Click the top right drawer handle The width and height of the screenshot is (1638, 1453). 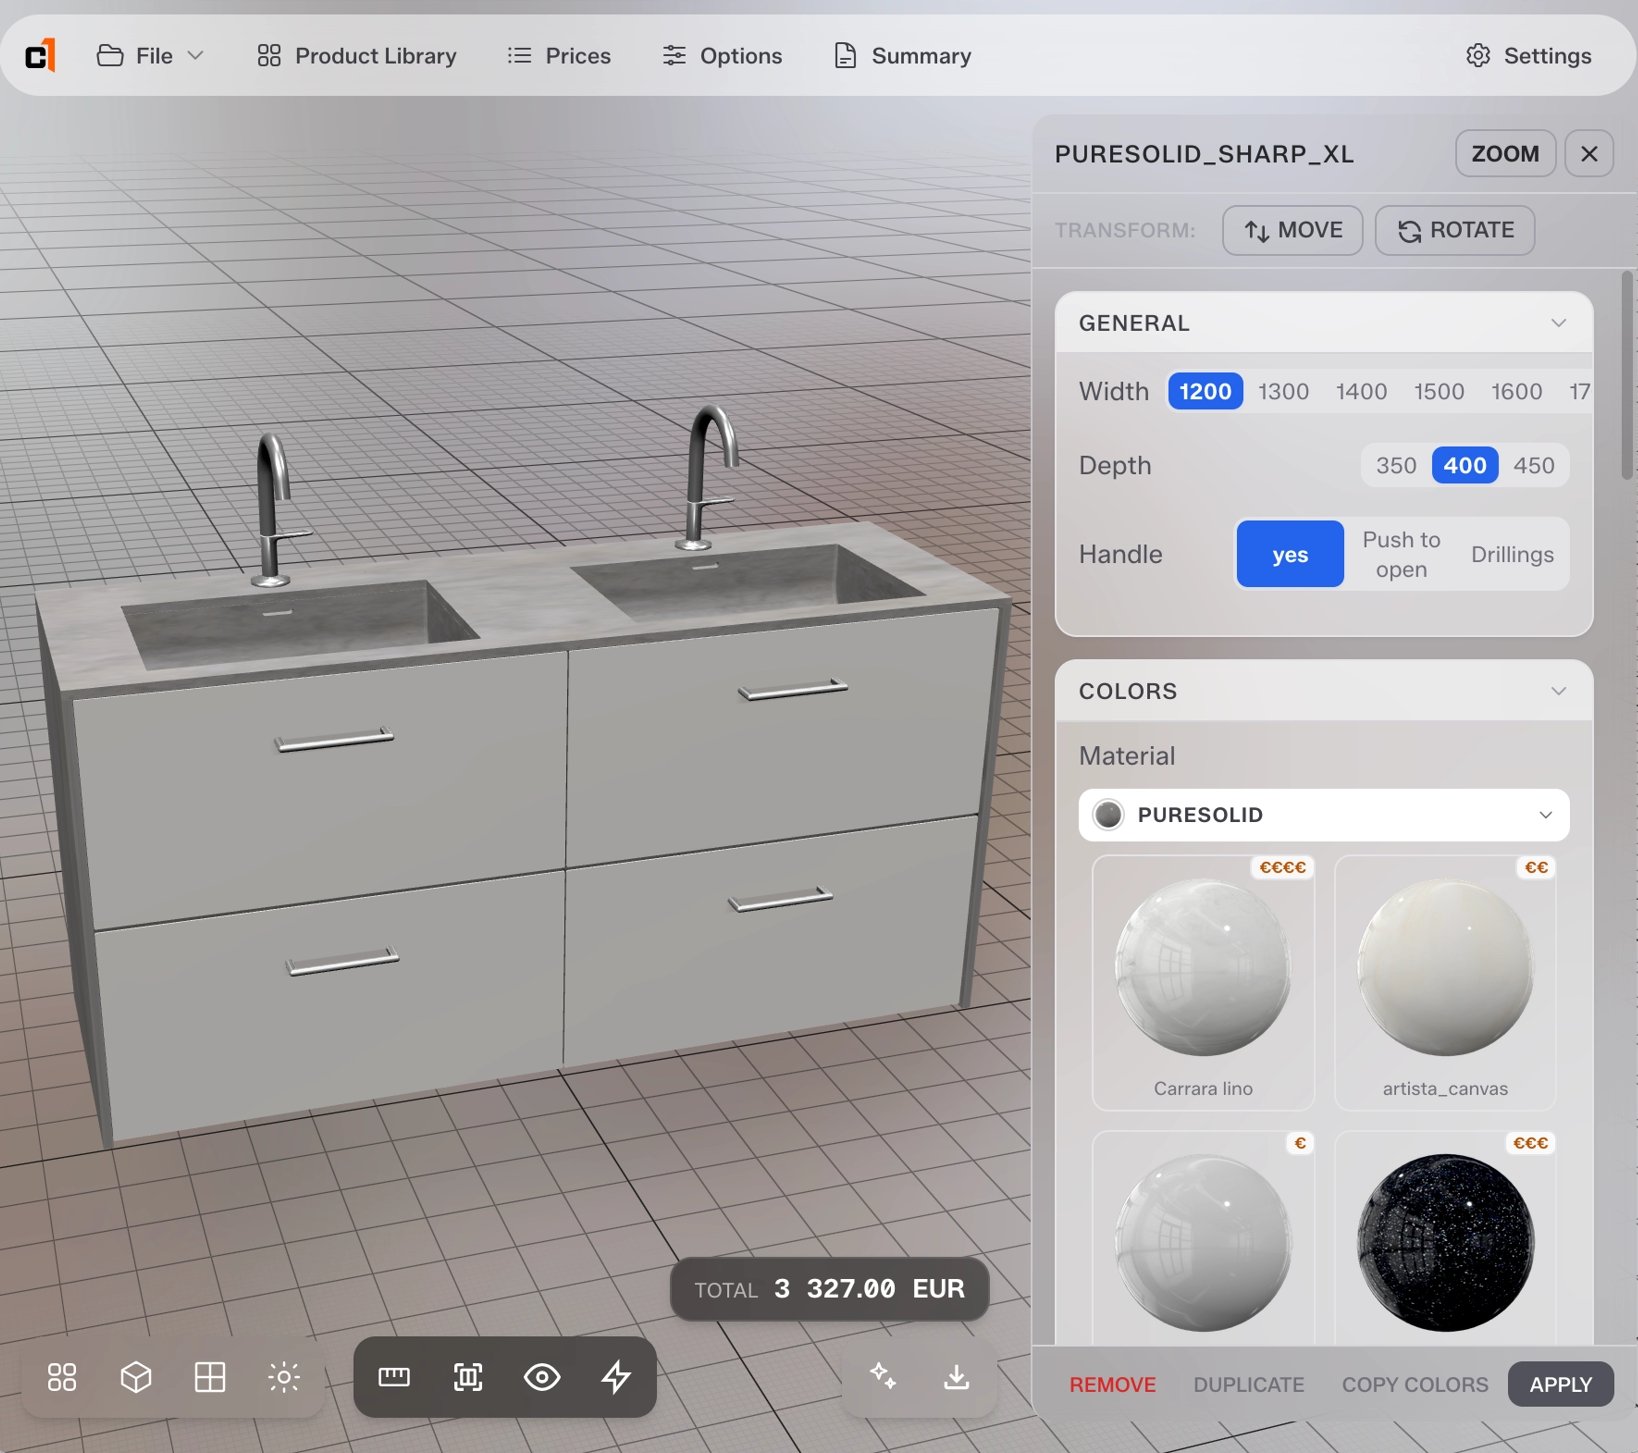point(793,689)
